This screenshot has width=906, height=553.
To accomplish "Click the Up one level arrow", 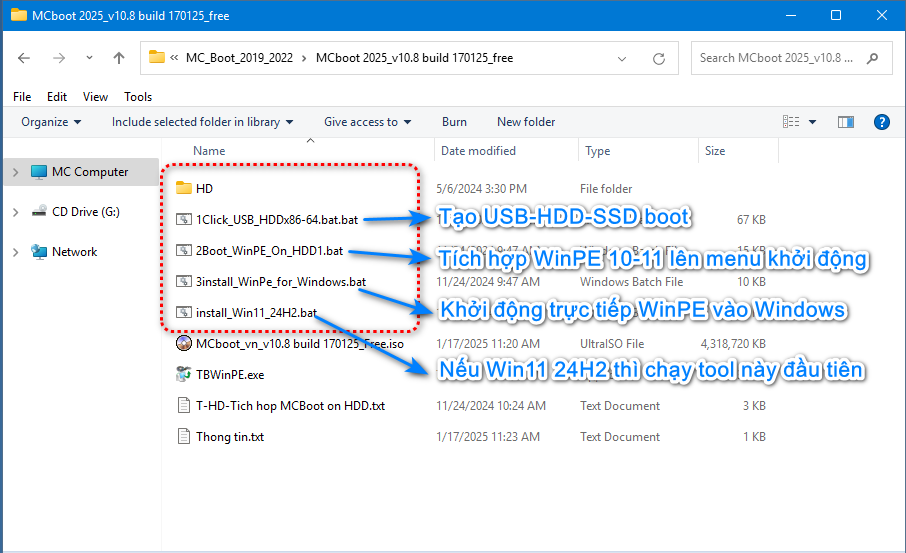I will (x=119, y=58).
